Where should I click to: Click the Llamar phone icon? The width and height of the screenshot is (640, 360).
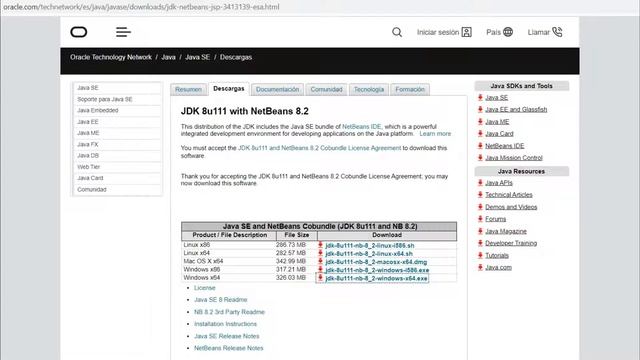click(557, 32)
